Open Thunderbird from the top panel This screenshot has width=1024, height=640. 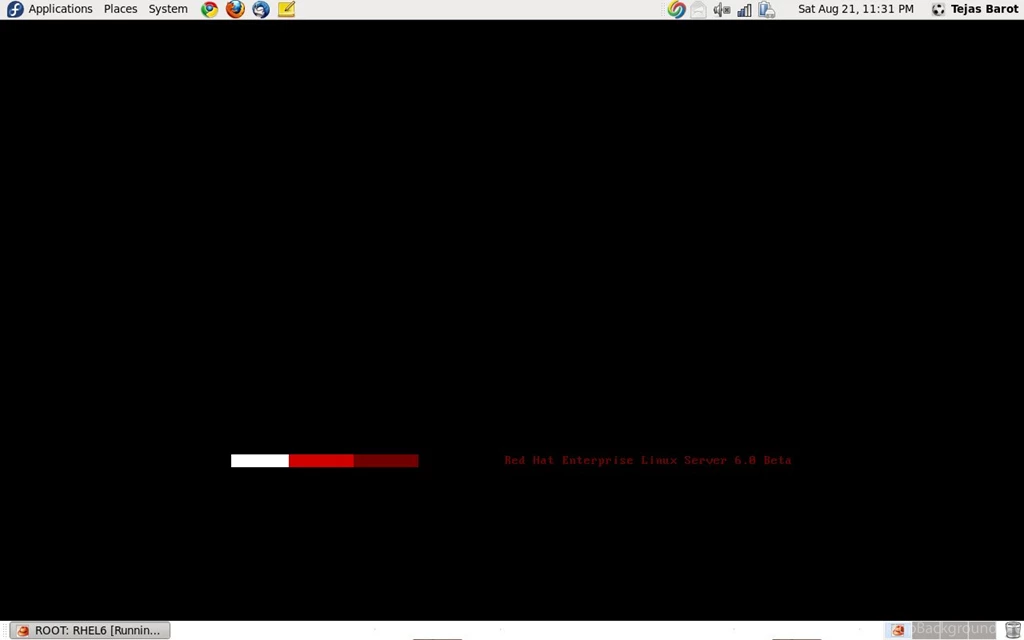click(260, 9)
